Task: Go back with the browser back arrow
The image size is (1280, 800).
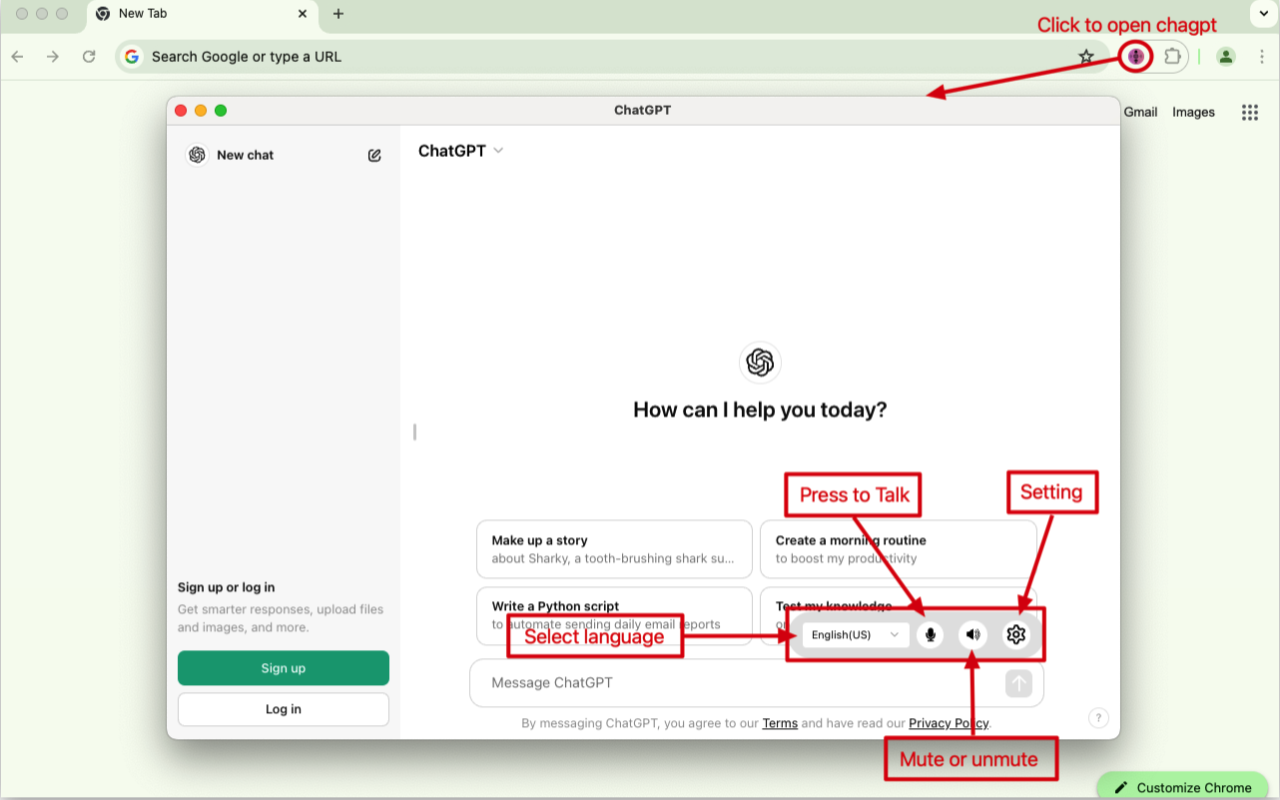Action: coord(17,57)
